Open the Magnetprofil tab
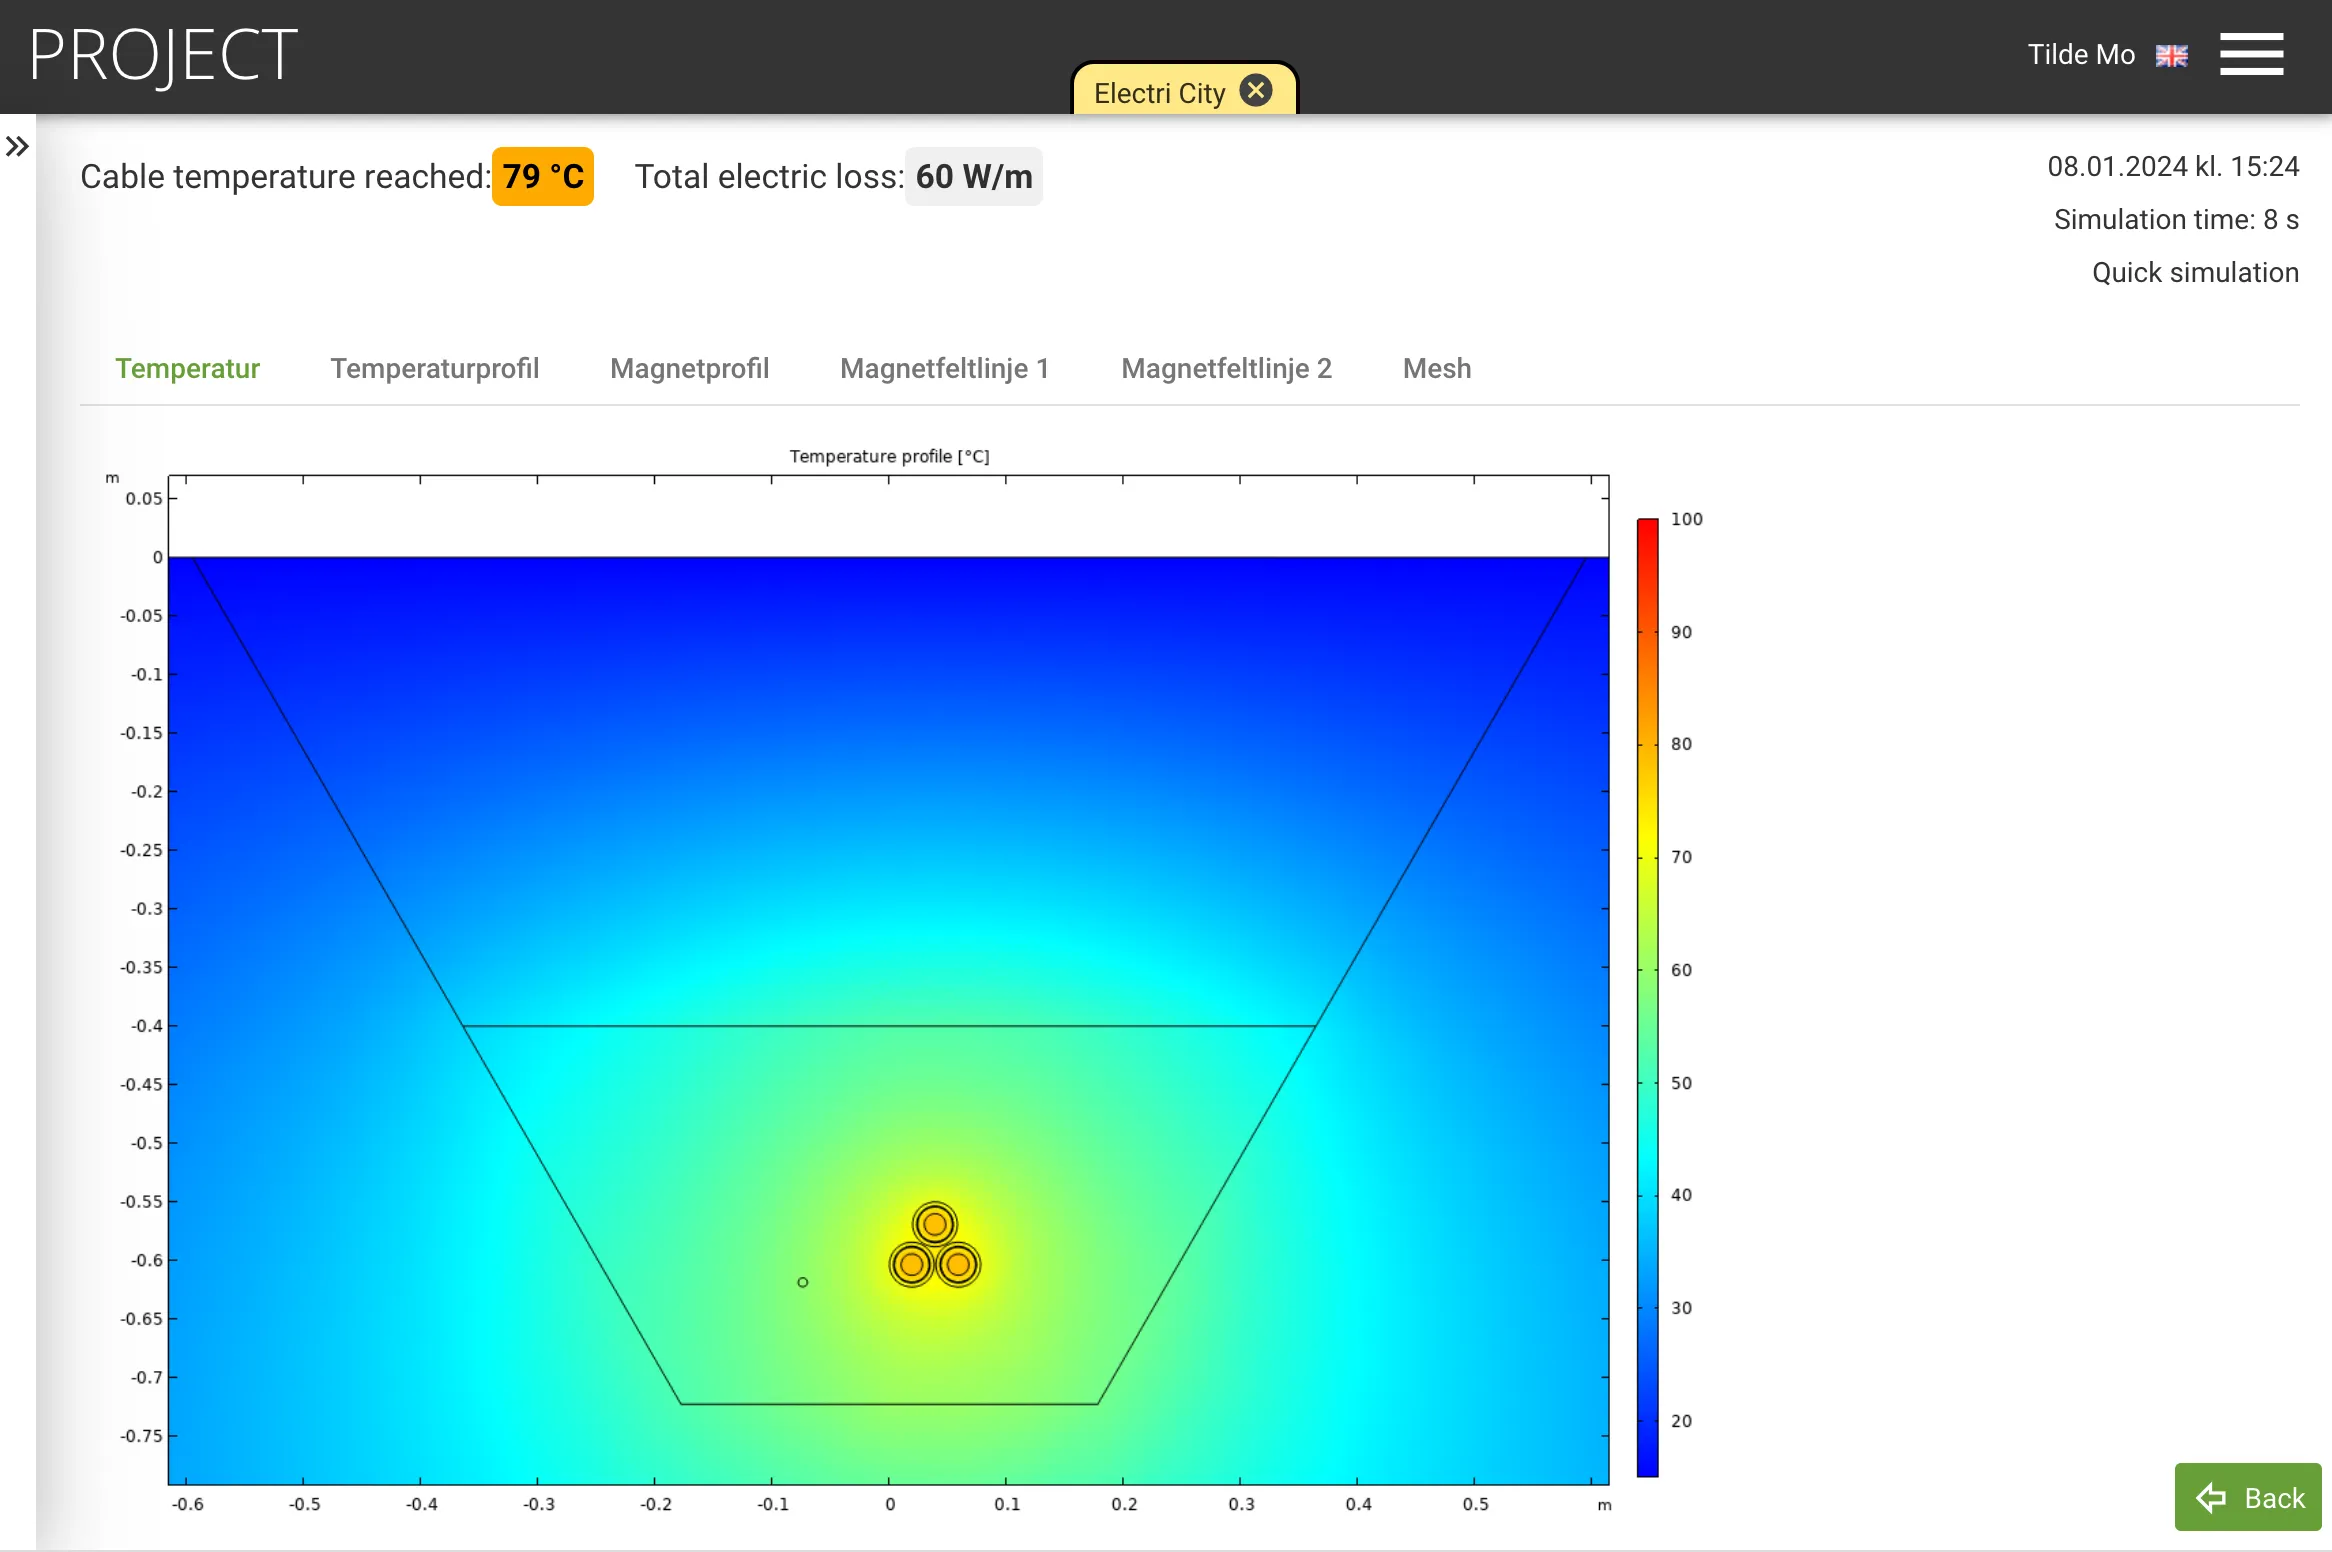The width and height of the screenshot is (2332, 1552). pos(690,368)
